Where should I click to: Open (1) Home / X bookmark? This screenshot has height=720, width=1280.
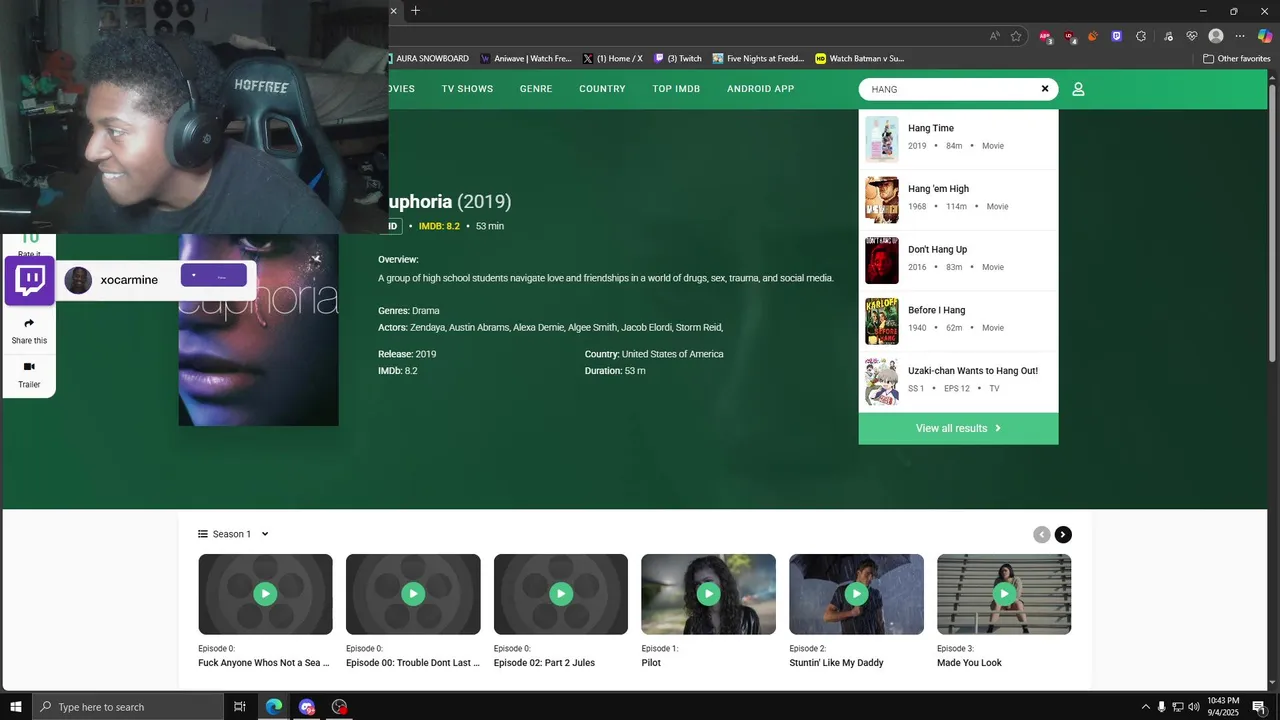(x=612, y=58)
